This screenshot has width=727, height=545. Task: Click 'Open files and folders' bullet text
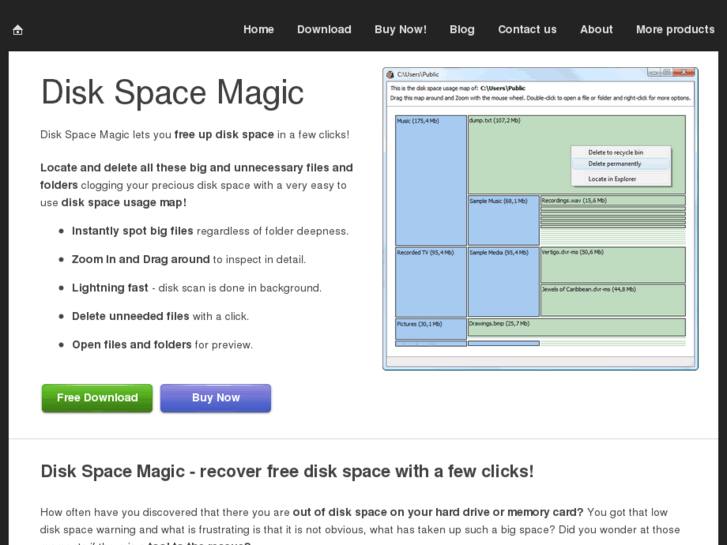131,345
